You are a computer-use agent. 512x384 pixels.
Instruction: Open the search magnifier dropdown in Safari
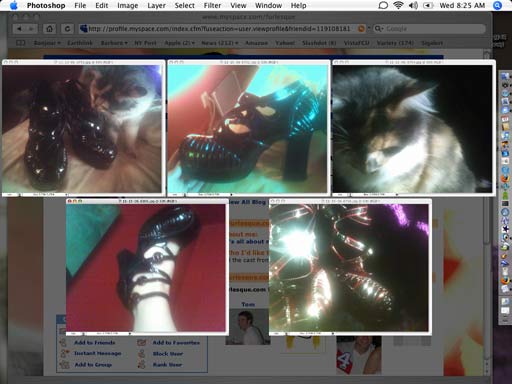pyautogui.click(x=378, y=29)
